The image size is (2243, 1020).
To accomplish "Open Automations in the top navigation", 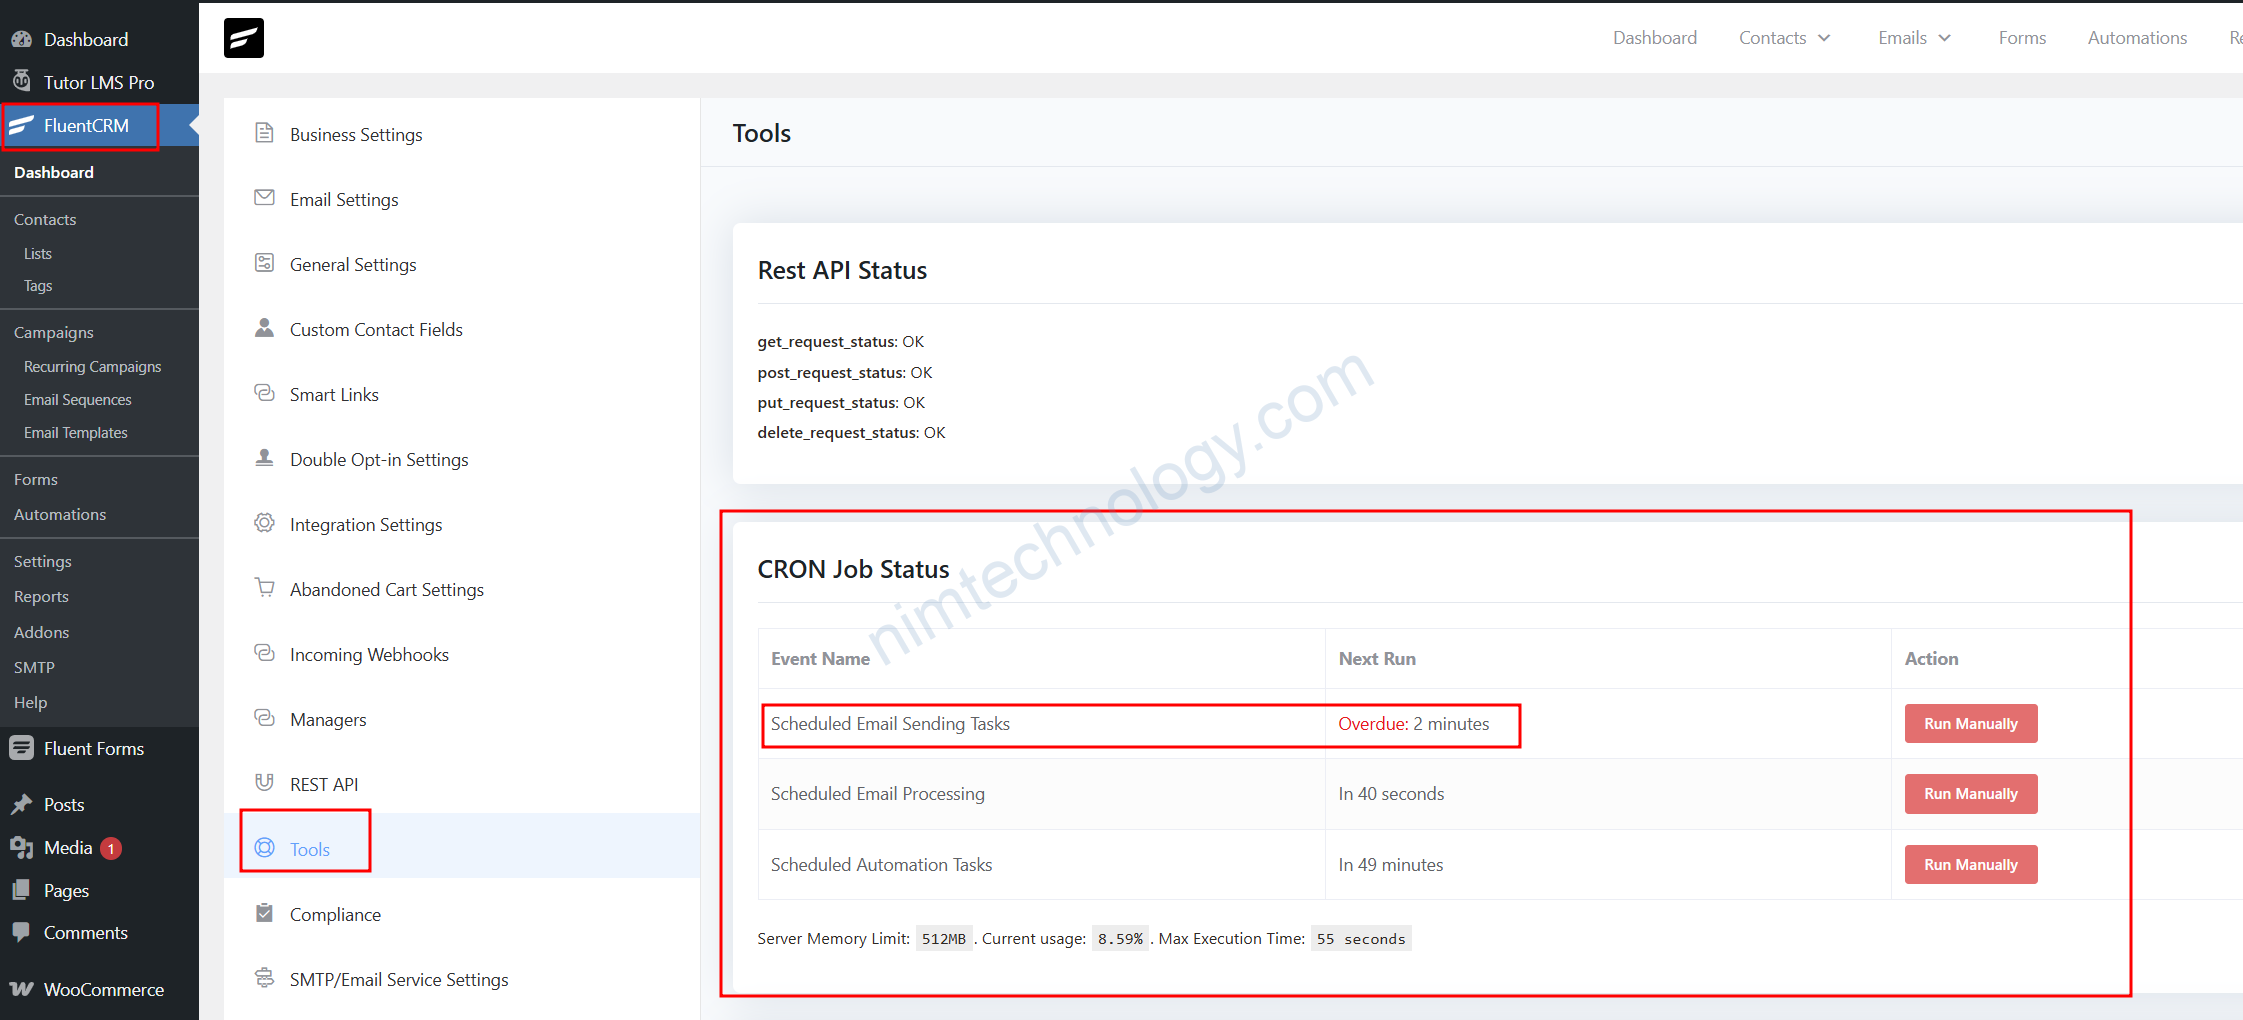I will [x=2137, y=38].
